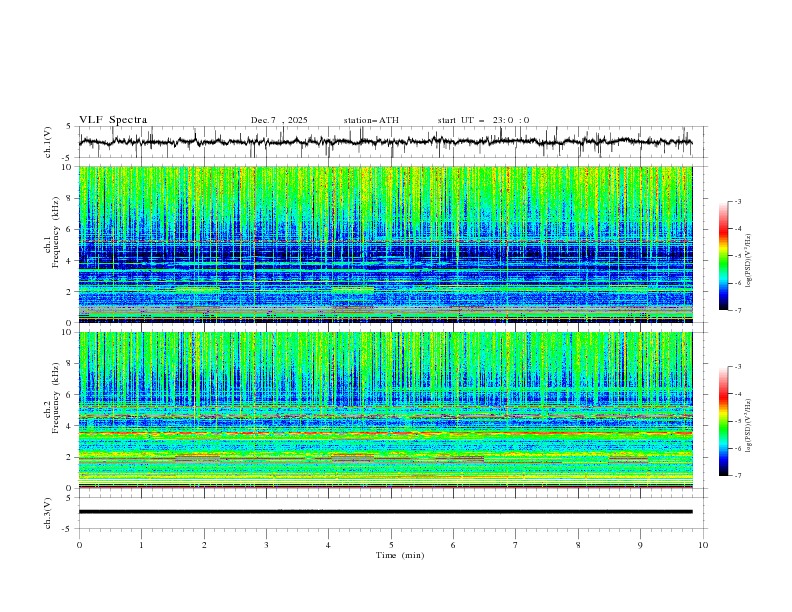792x612 pixels.
Task: Click the "-7" label on ch.1 color scale
Action: (738, 310)
